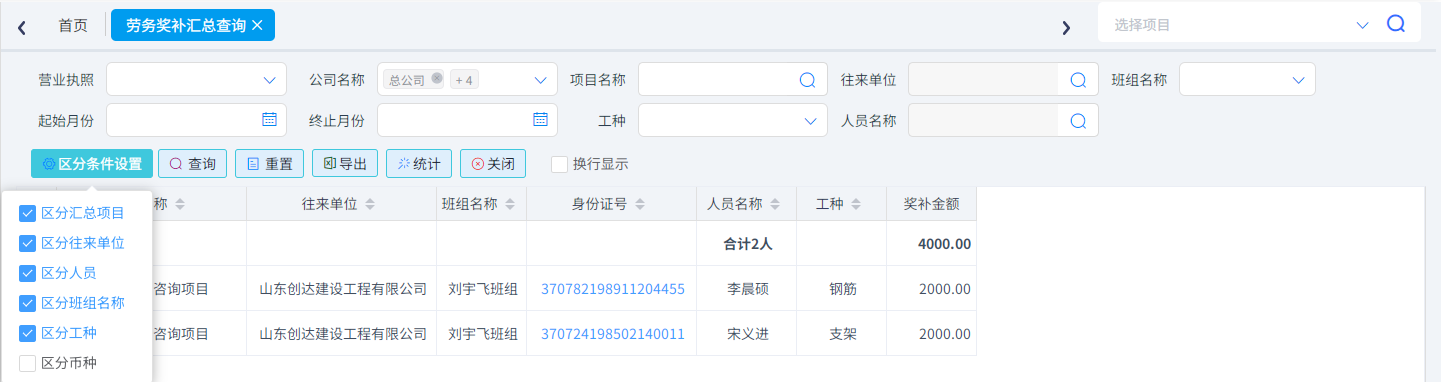Click 刘宇飞班组 in 李晨硕's row

(x=483, y=289)
